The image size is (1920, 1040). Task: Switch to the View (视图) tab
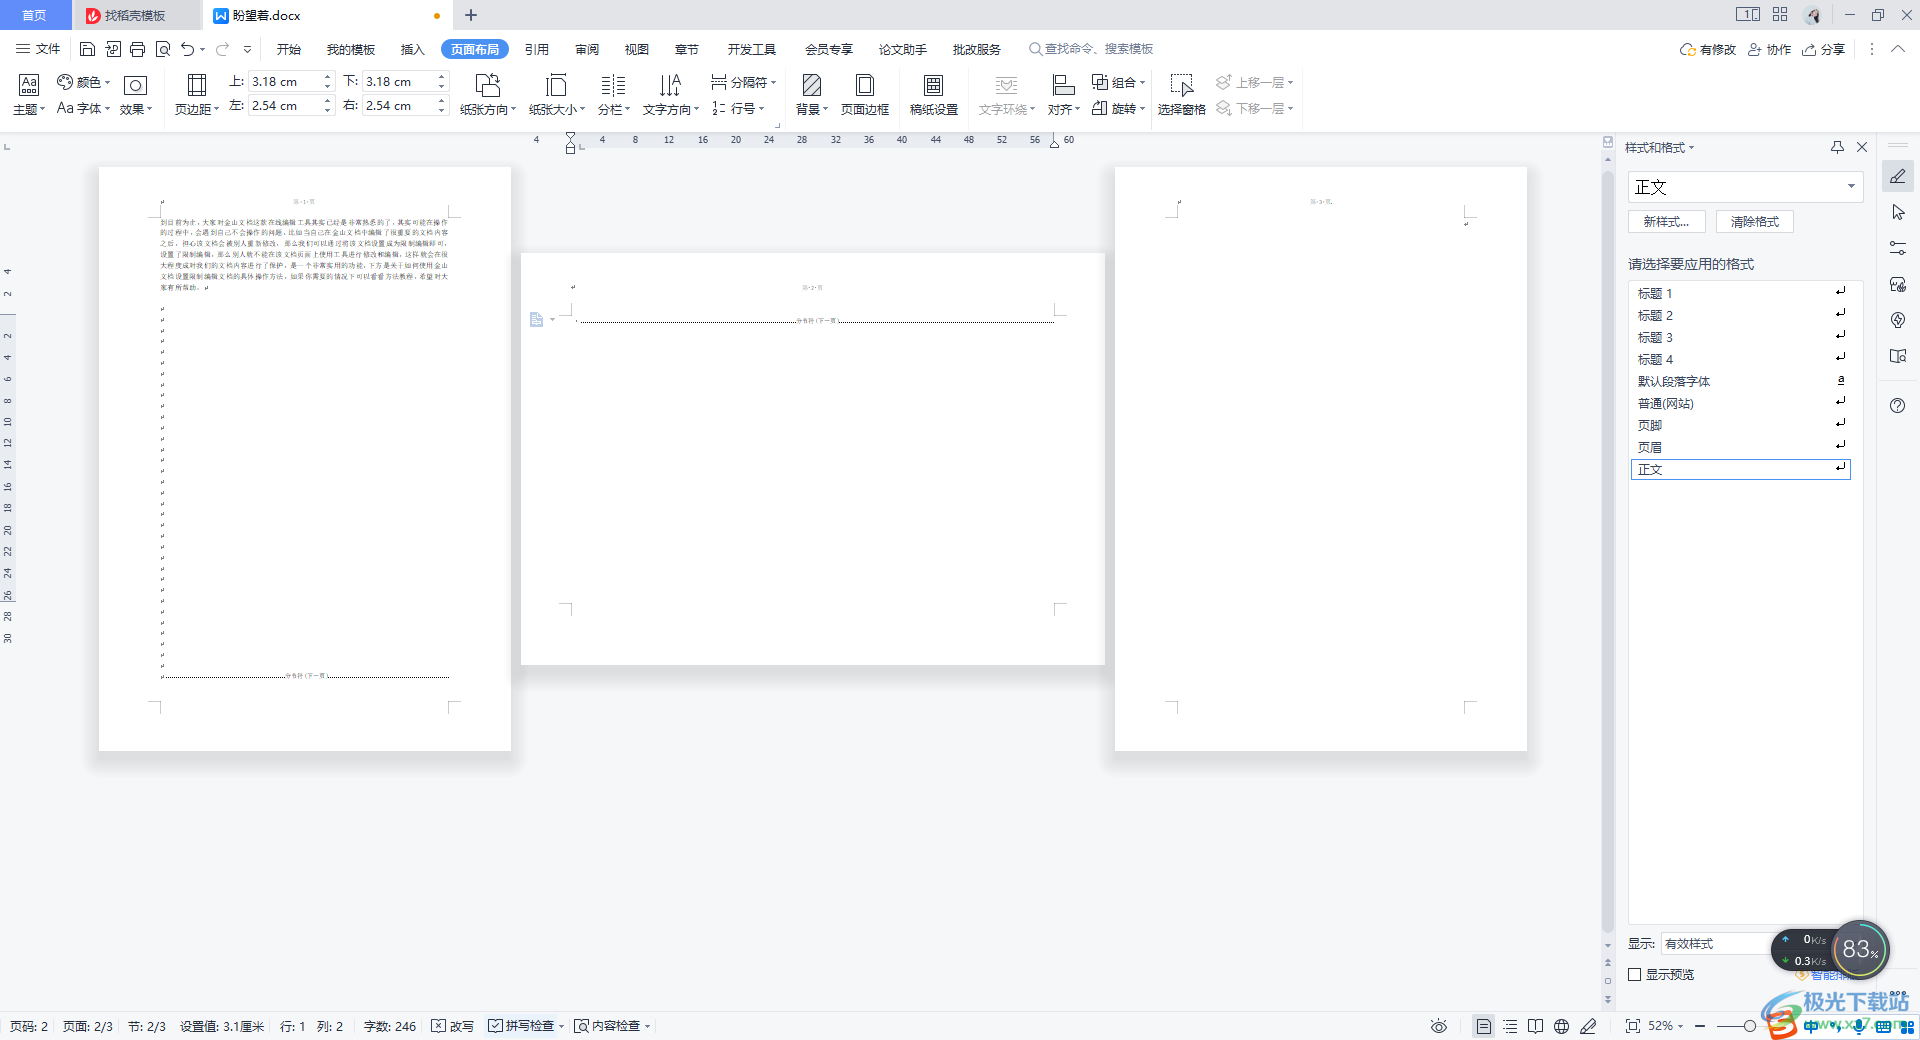(x=637, y=49)
